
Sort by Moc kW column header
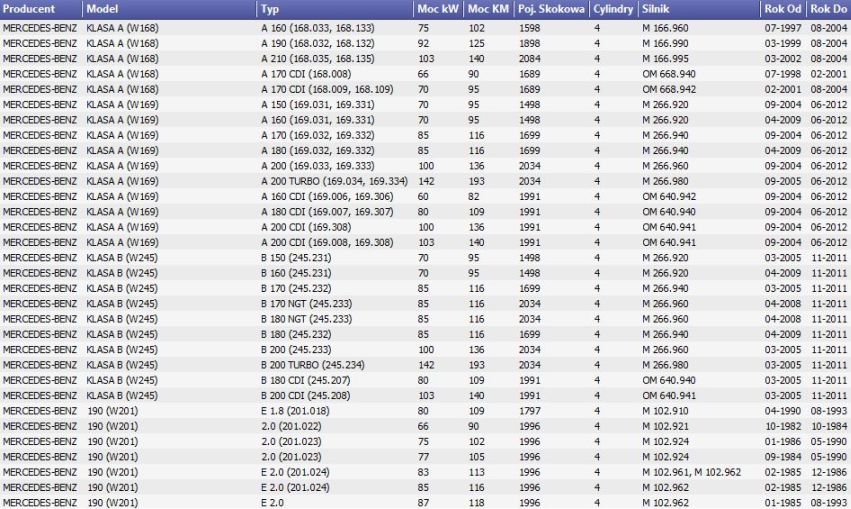[439, 9]
